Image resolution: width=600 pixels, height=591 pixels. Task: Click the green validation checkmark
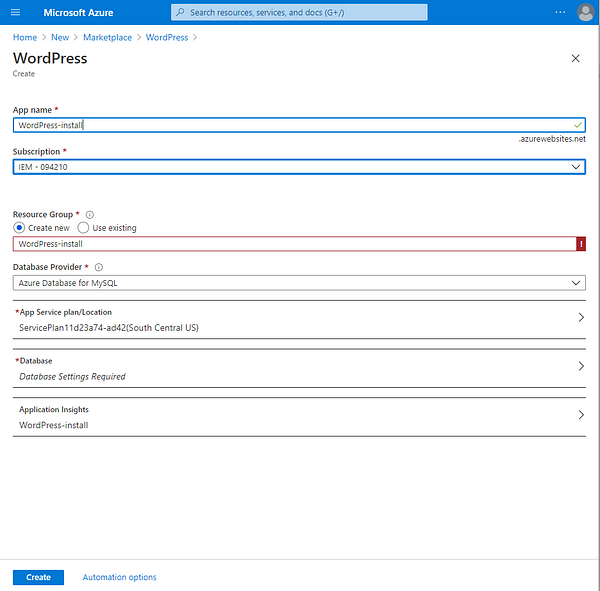pyautogui.click(x=578, y=125)
